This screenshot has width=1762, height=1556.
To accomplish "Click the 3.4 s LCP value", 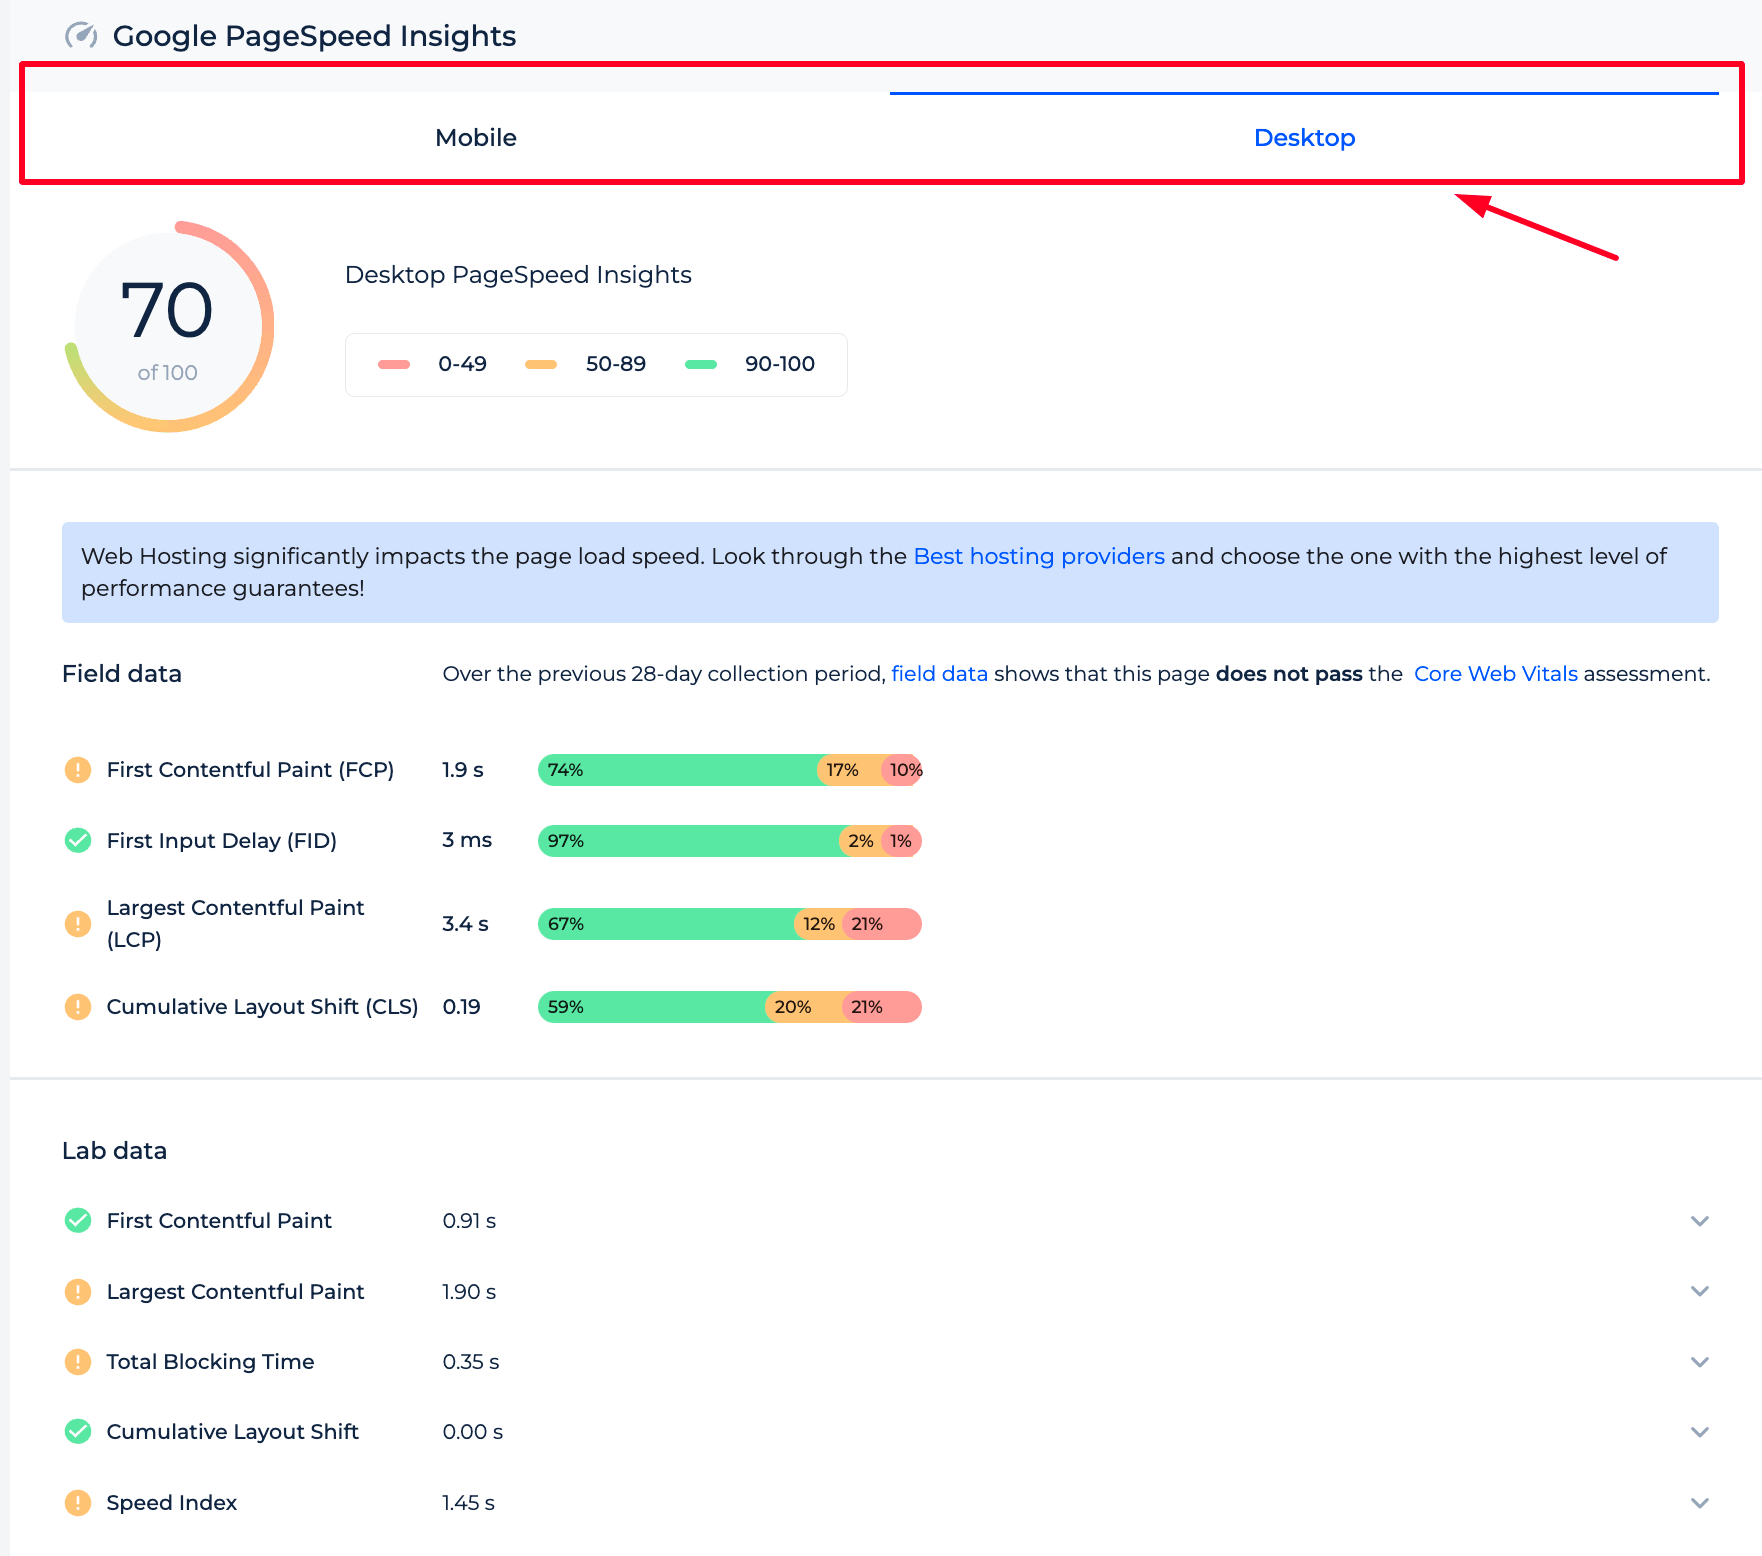I will click(x=465, y=924).
